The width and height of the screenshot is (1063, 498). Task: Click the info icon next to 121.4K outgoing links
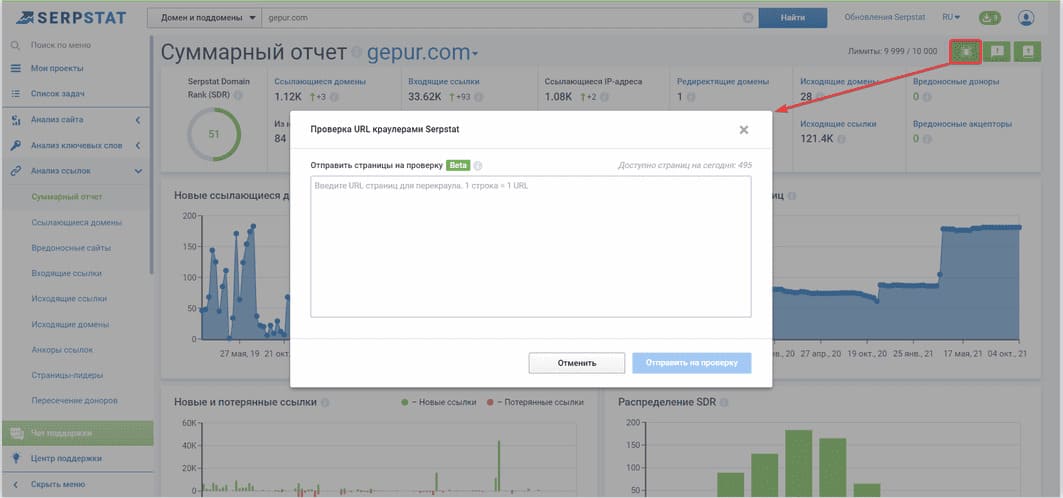[841, 140]
